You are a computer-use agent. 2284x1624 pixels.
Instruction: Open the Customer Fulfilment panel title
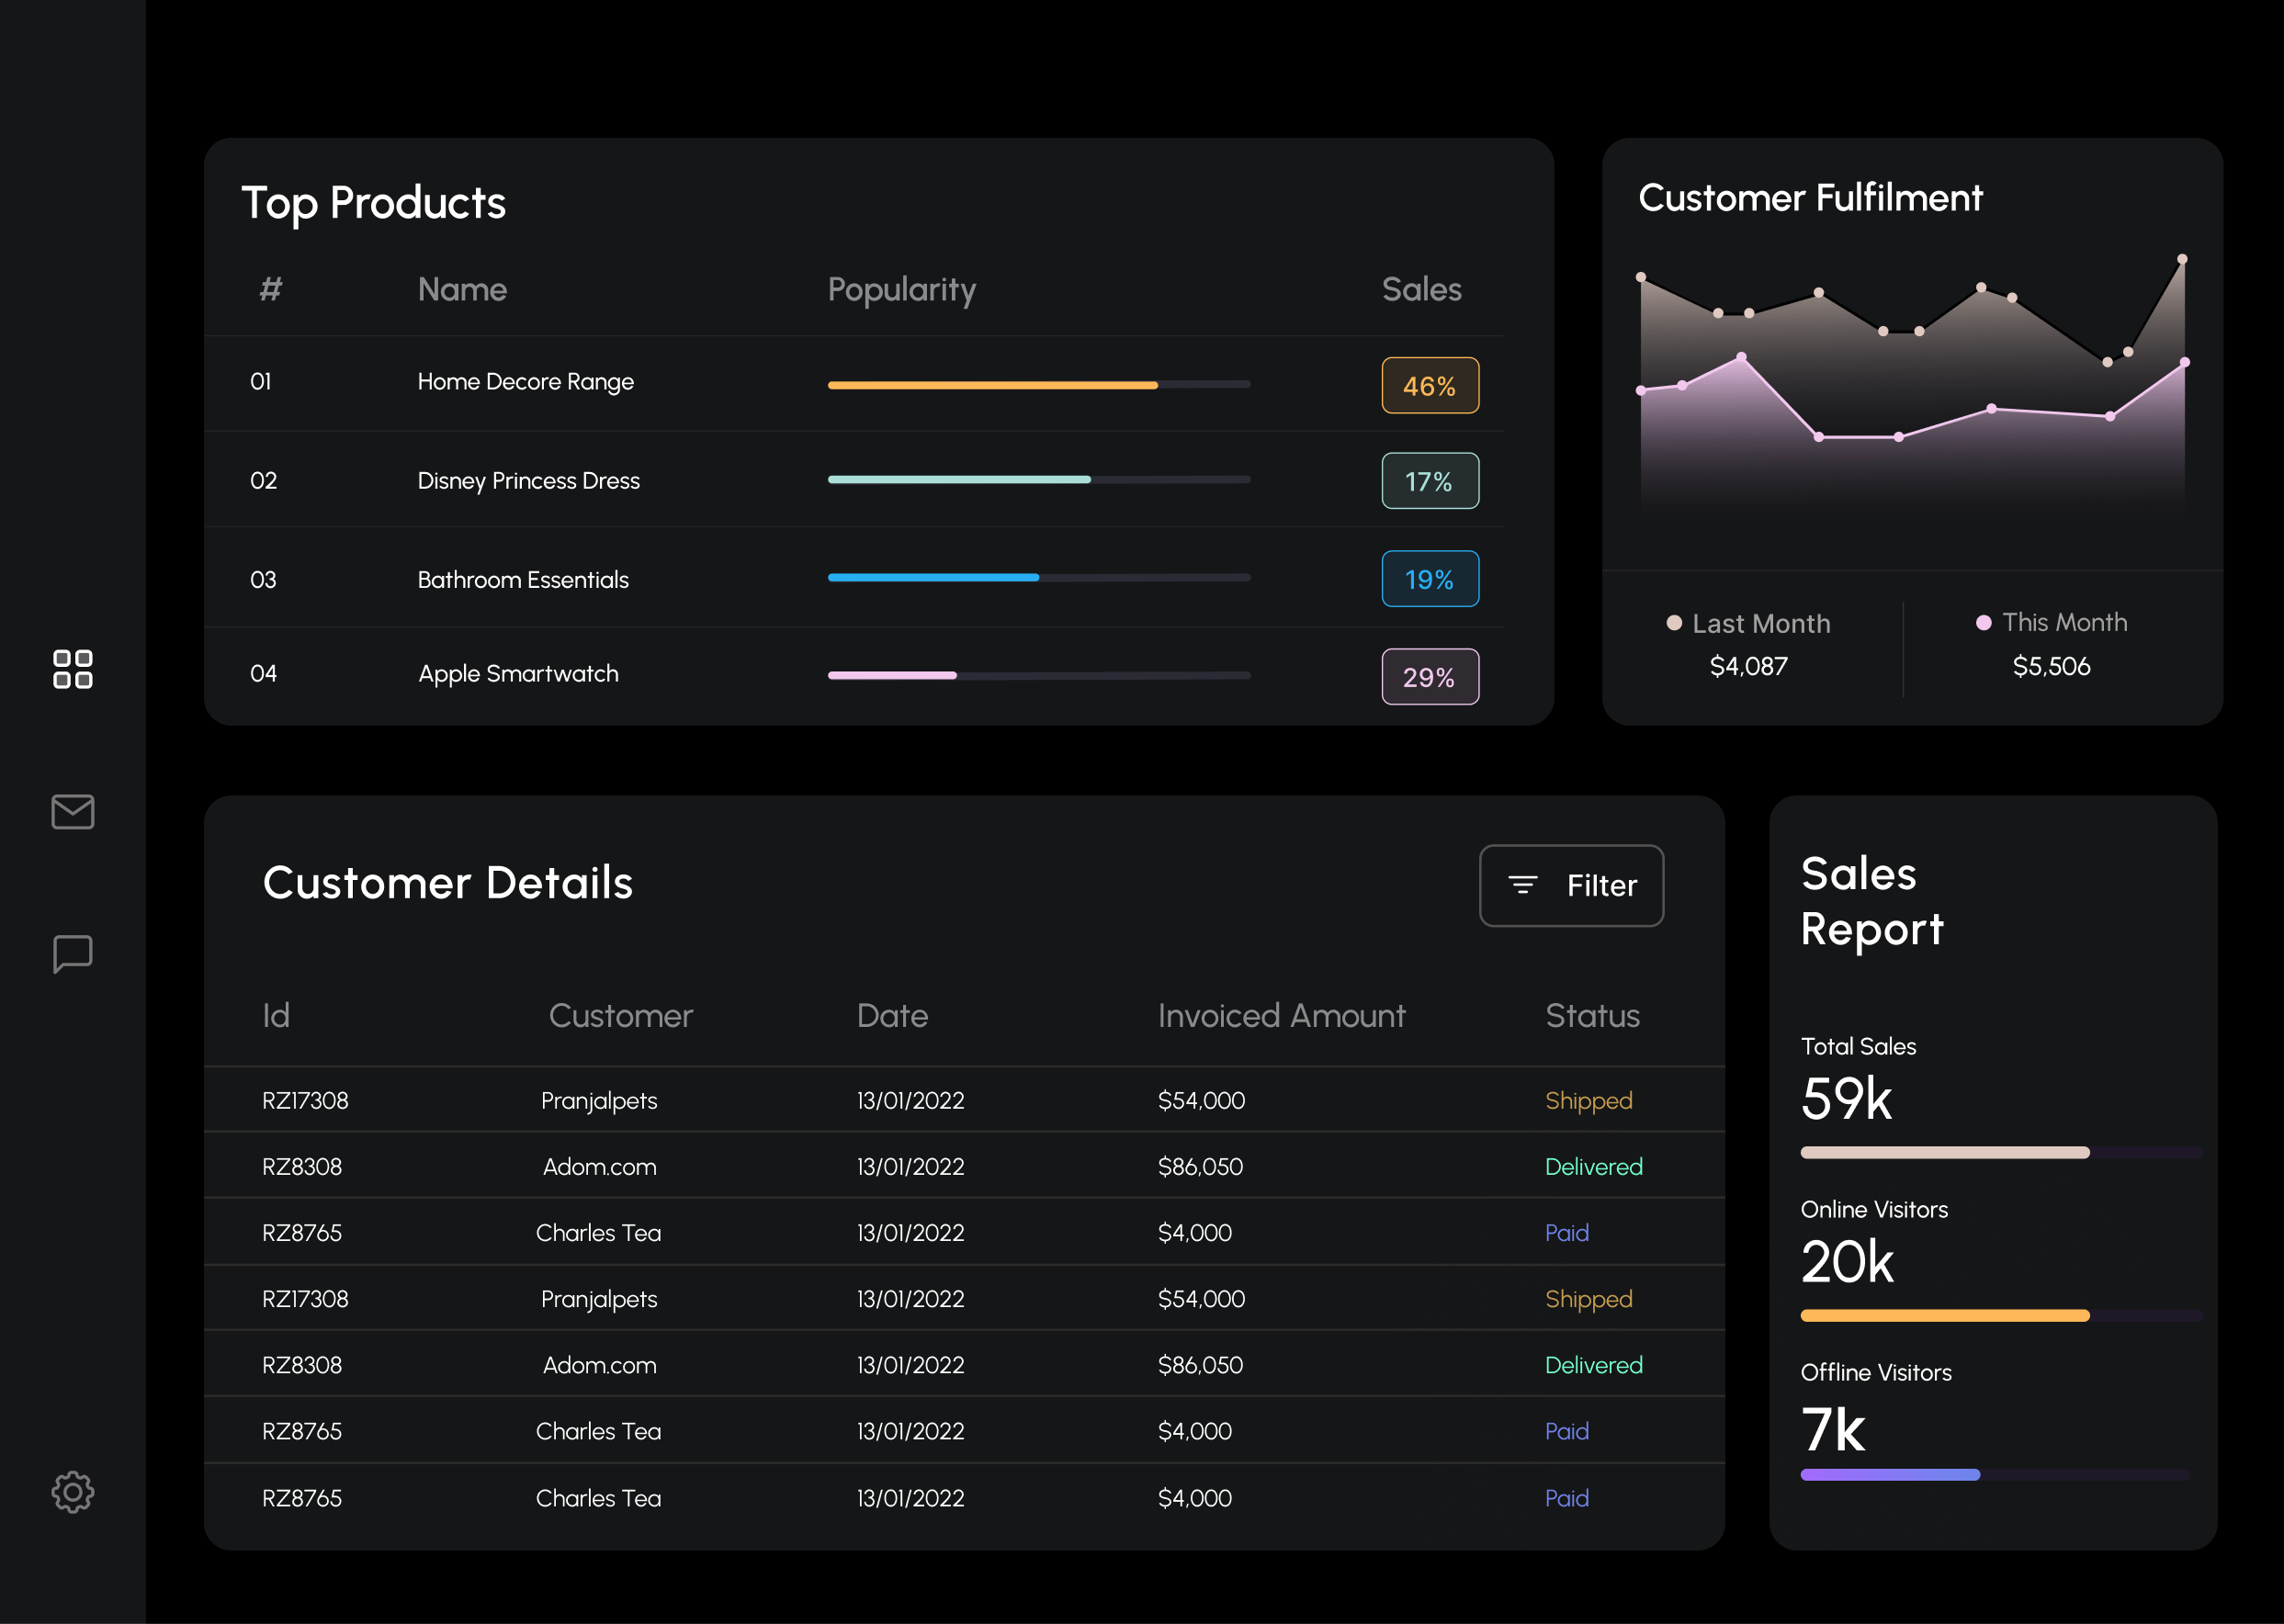click(x=1810, y=198)
